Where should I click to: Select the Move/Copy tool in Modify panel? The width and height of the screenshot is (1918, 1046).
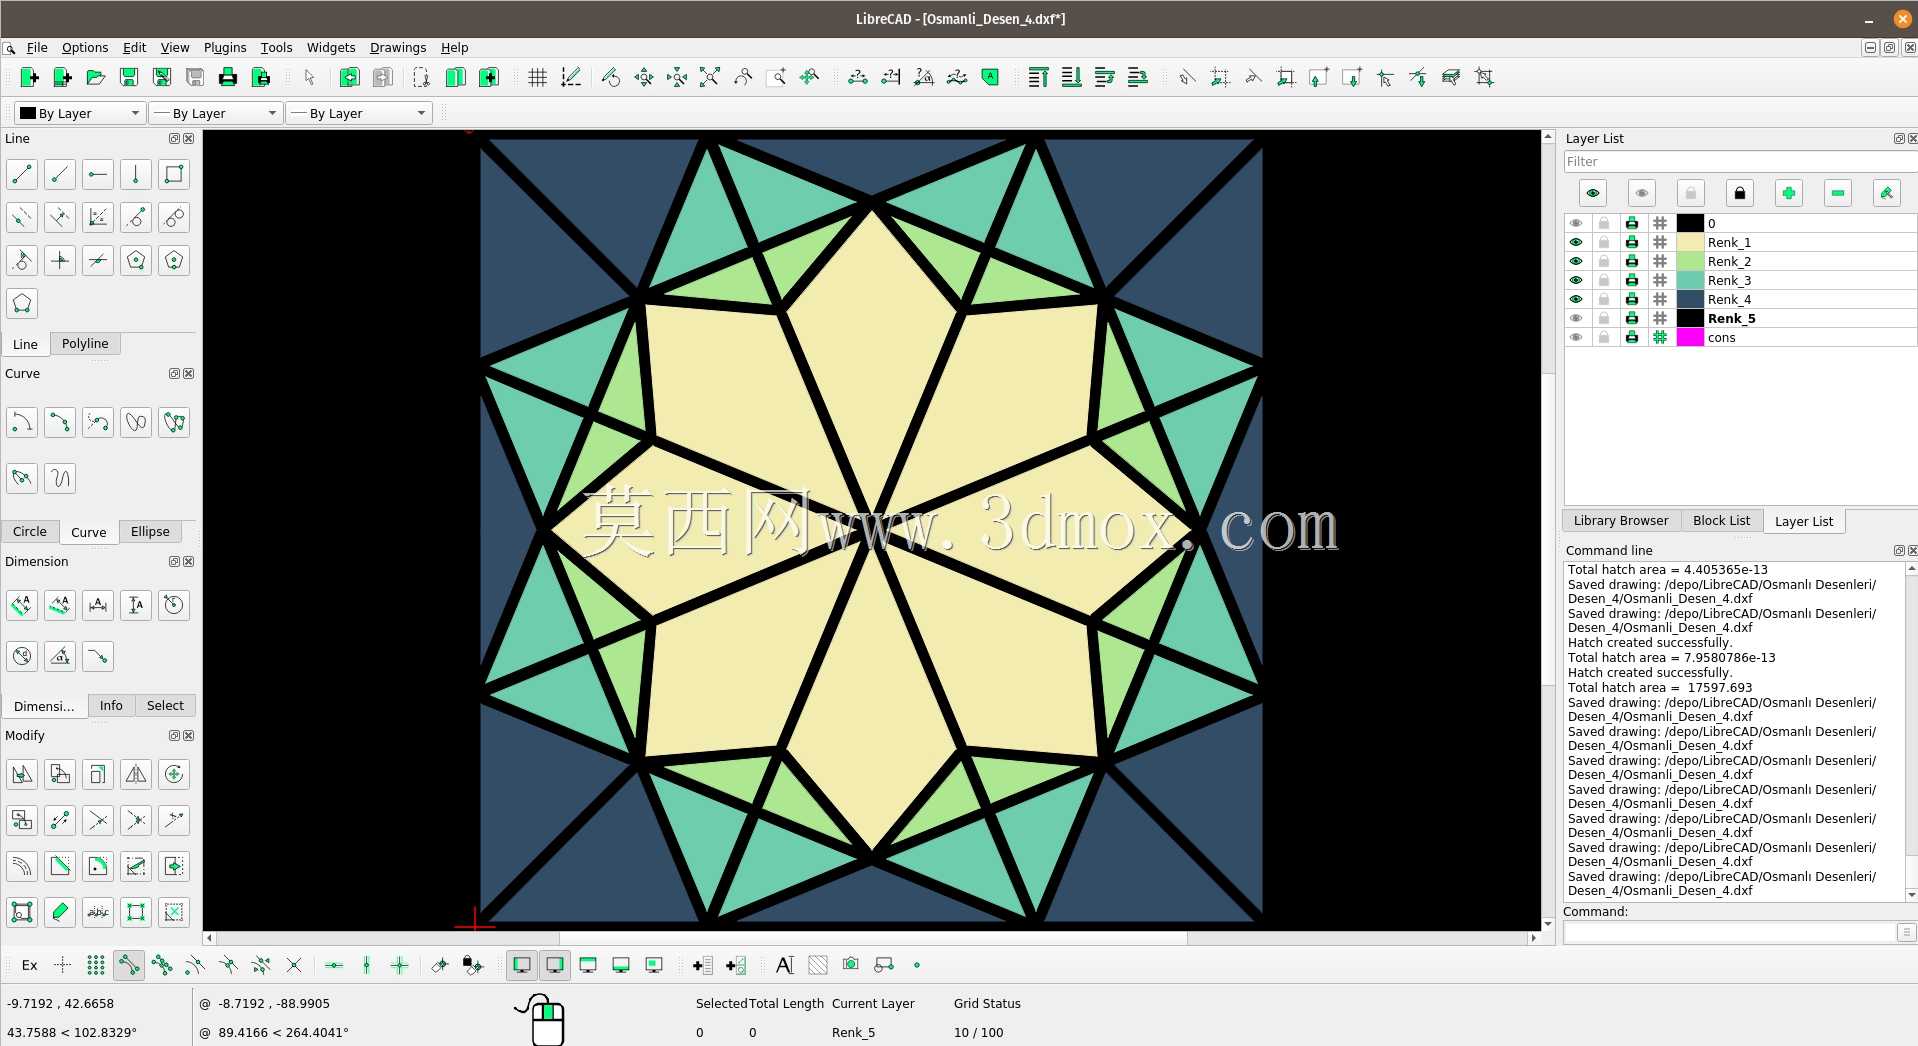[x=22, y=774]
